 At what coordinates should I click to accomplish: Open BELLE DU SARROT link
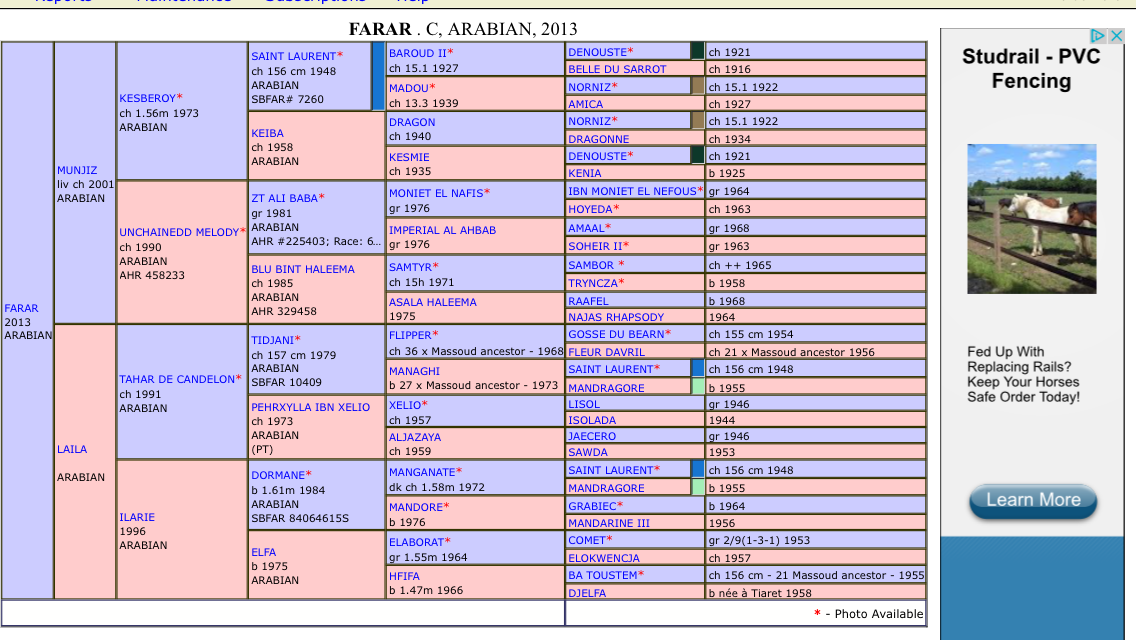[x=617, y=70]
